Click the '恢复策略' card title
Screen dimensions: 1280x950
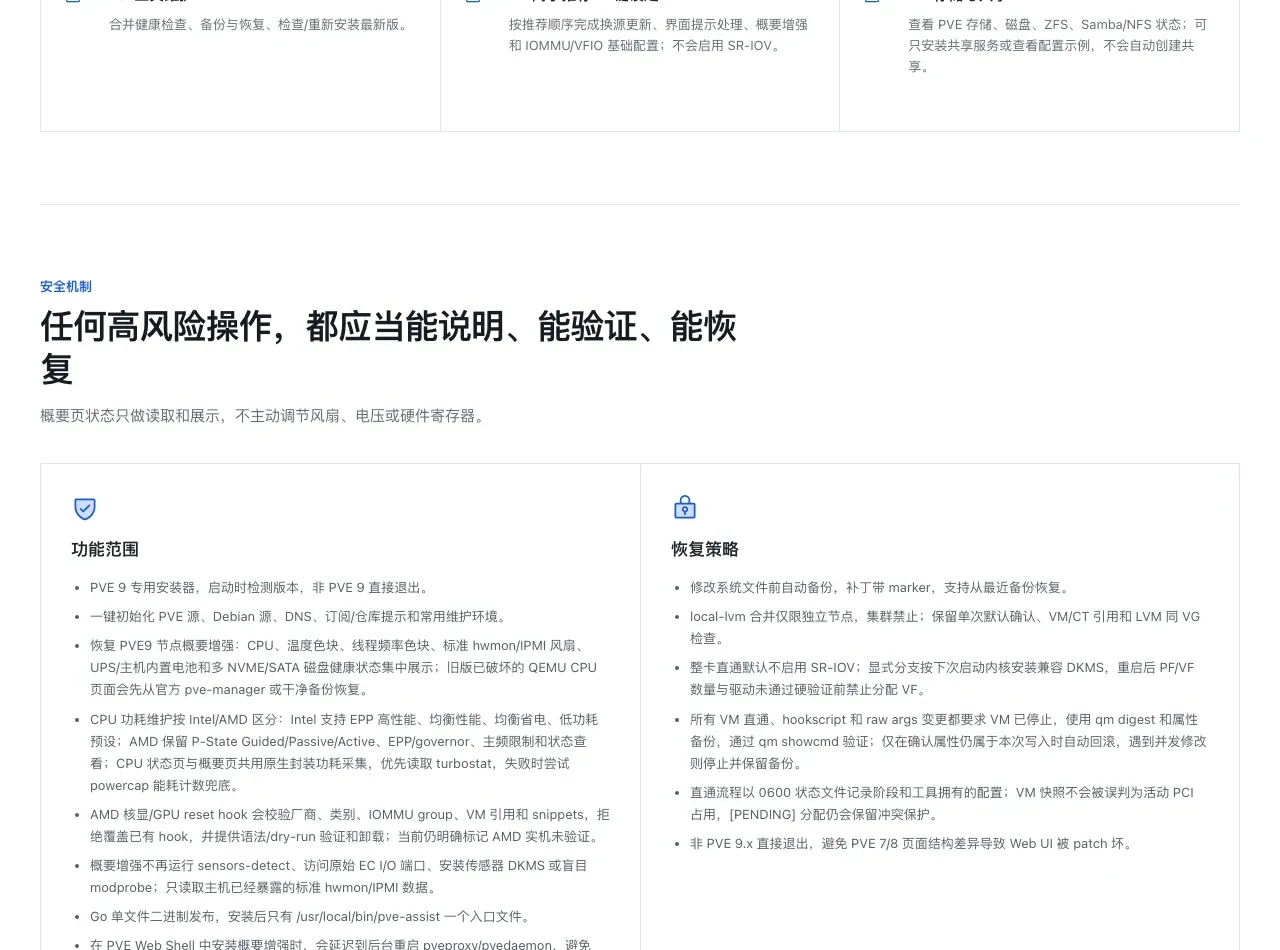(x=705, y=549)
